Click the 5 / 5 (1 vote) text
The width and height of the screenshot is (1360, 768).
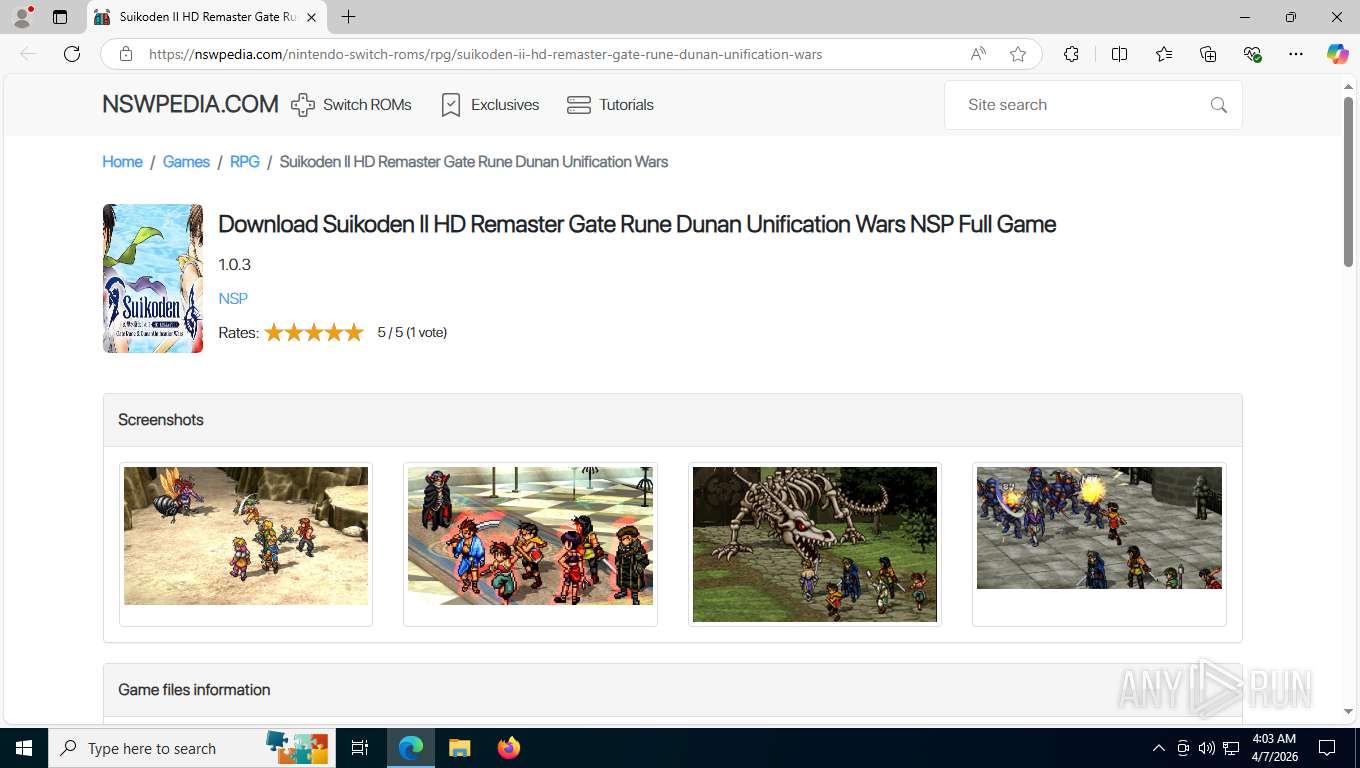(x=412, y=333)
